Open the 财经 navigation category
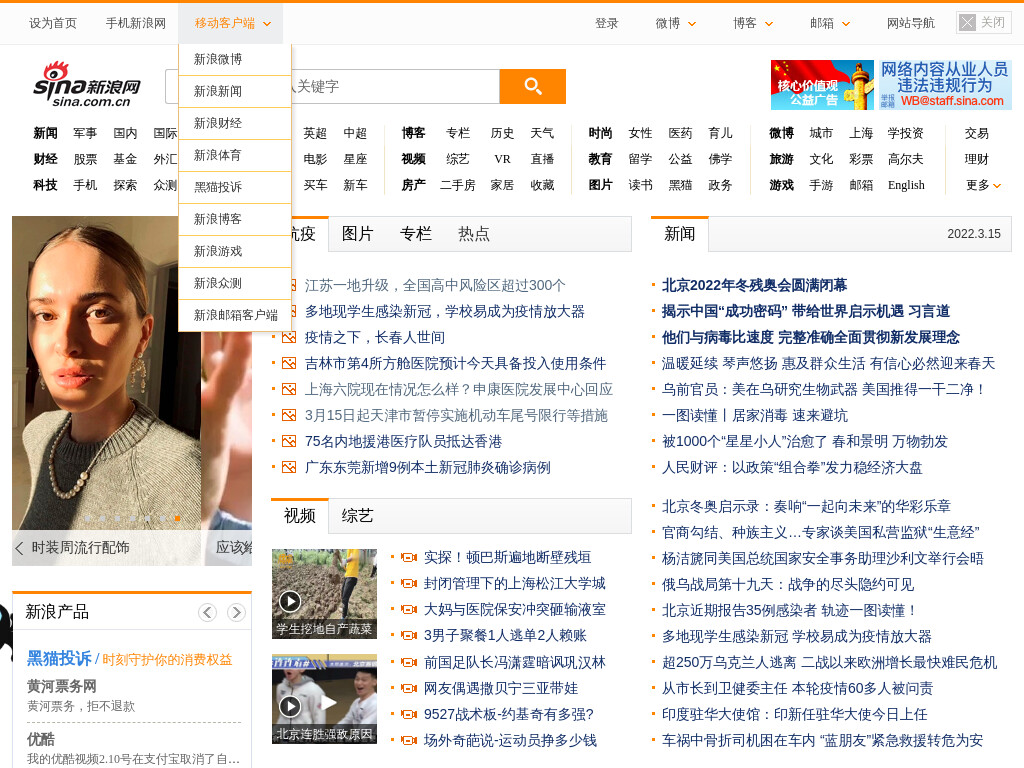This screenshot has height=768, width=1024. [46, 159]
